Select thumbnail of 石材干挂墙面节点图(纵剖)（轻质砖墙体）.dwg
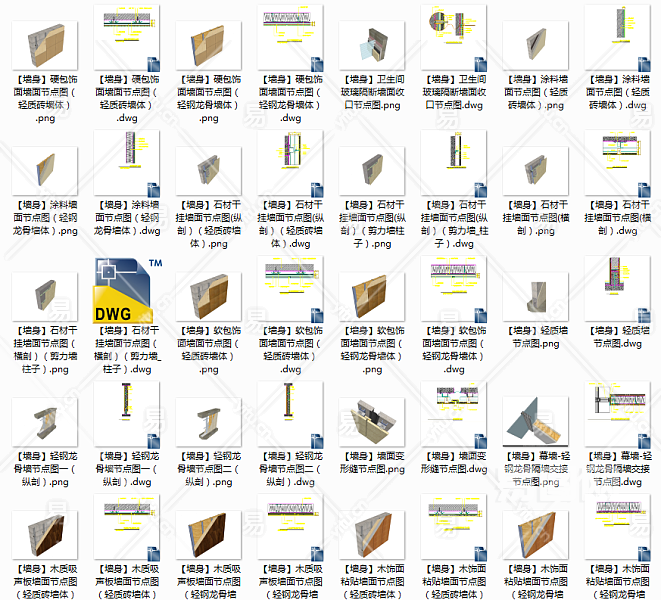This screenshot has width=661, height=600. click(x=290, y=163)
